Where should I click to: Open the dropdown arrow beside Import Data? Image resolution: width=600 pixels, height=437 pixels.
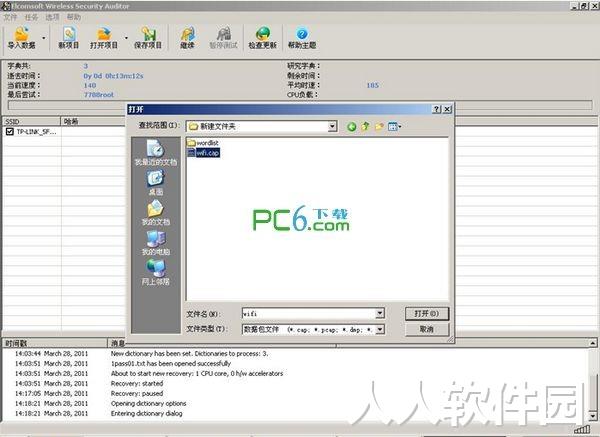pos(44,38)
